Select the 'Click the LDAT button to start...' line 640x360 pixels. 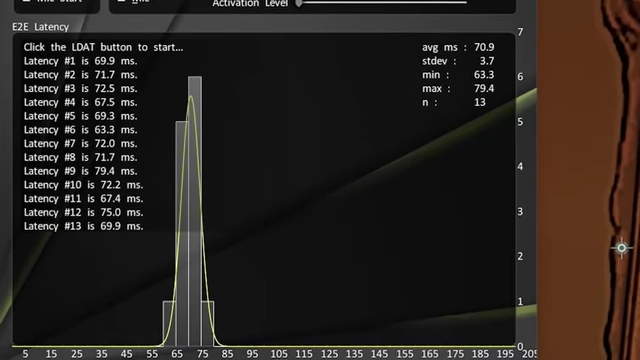point(103,47)
